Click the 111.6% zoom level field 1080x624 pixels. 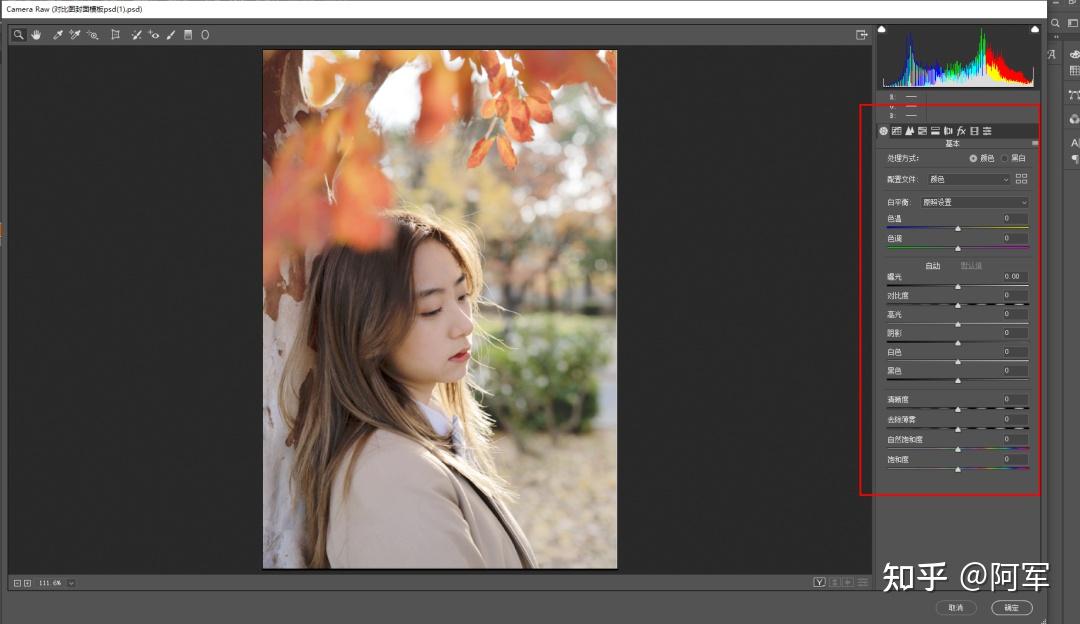(50, 583)
